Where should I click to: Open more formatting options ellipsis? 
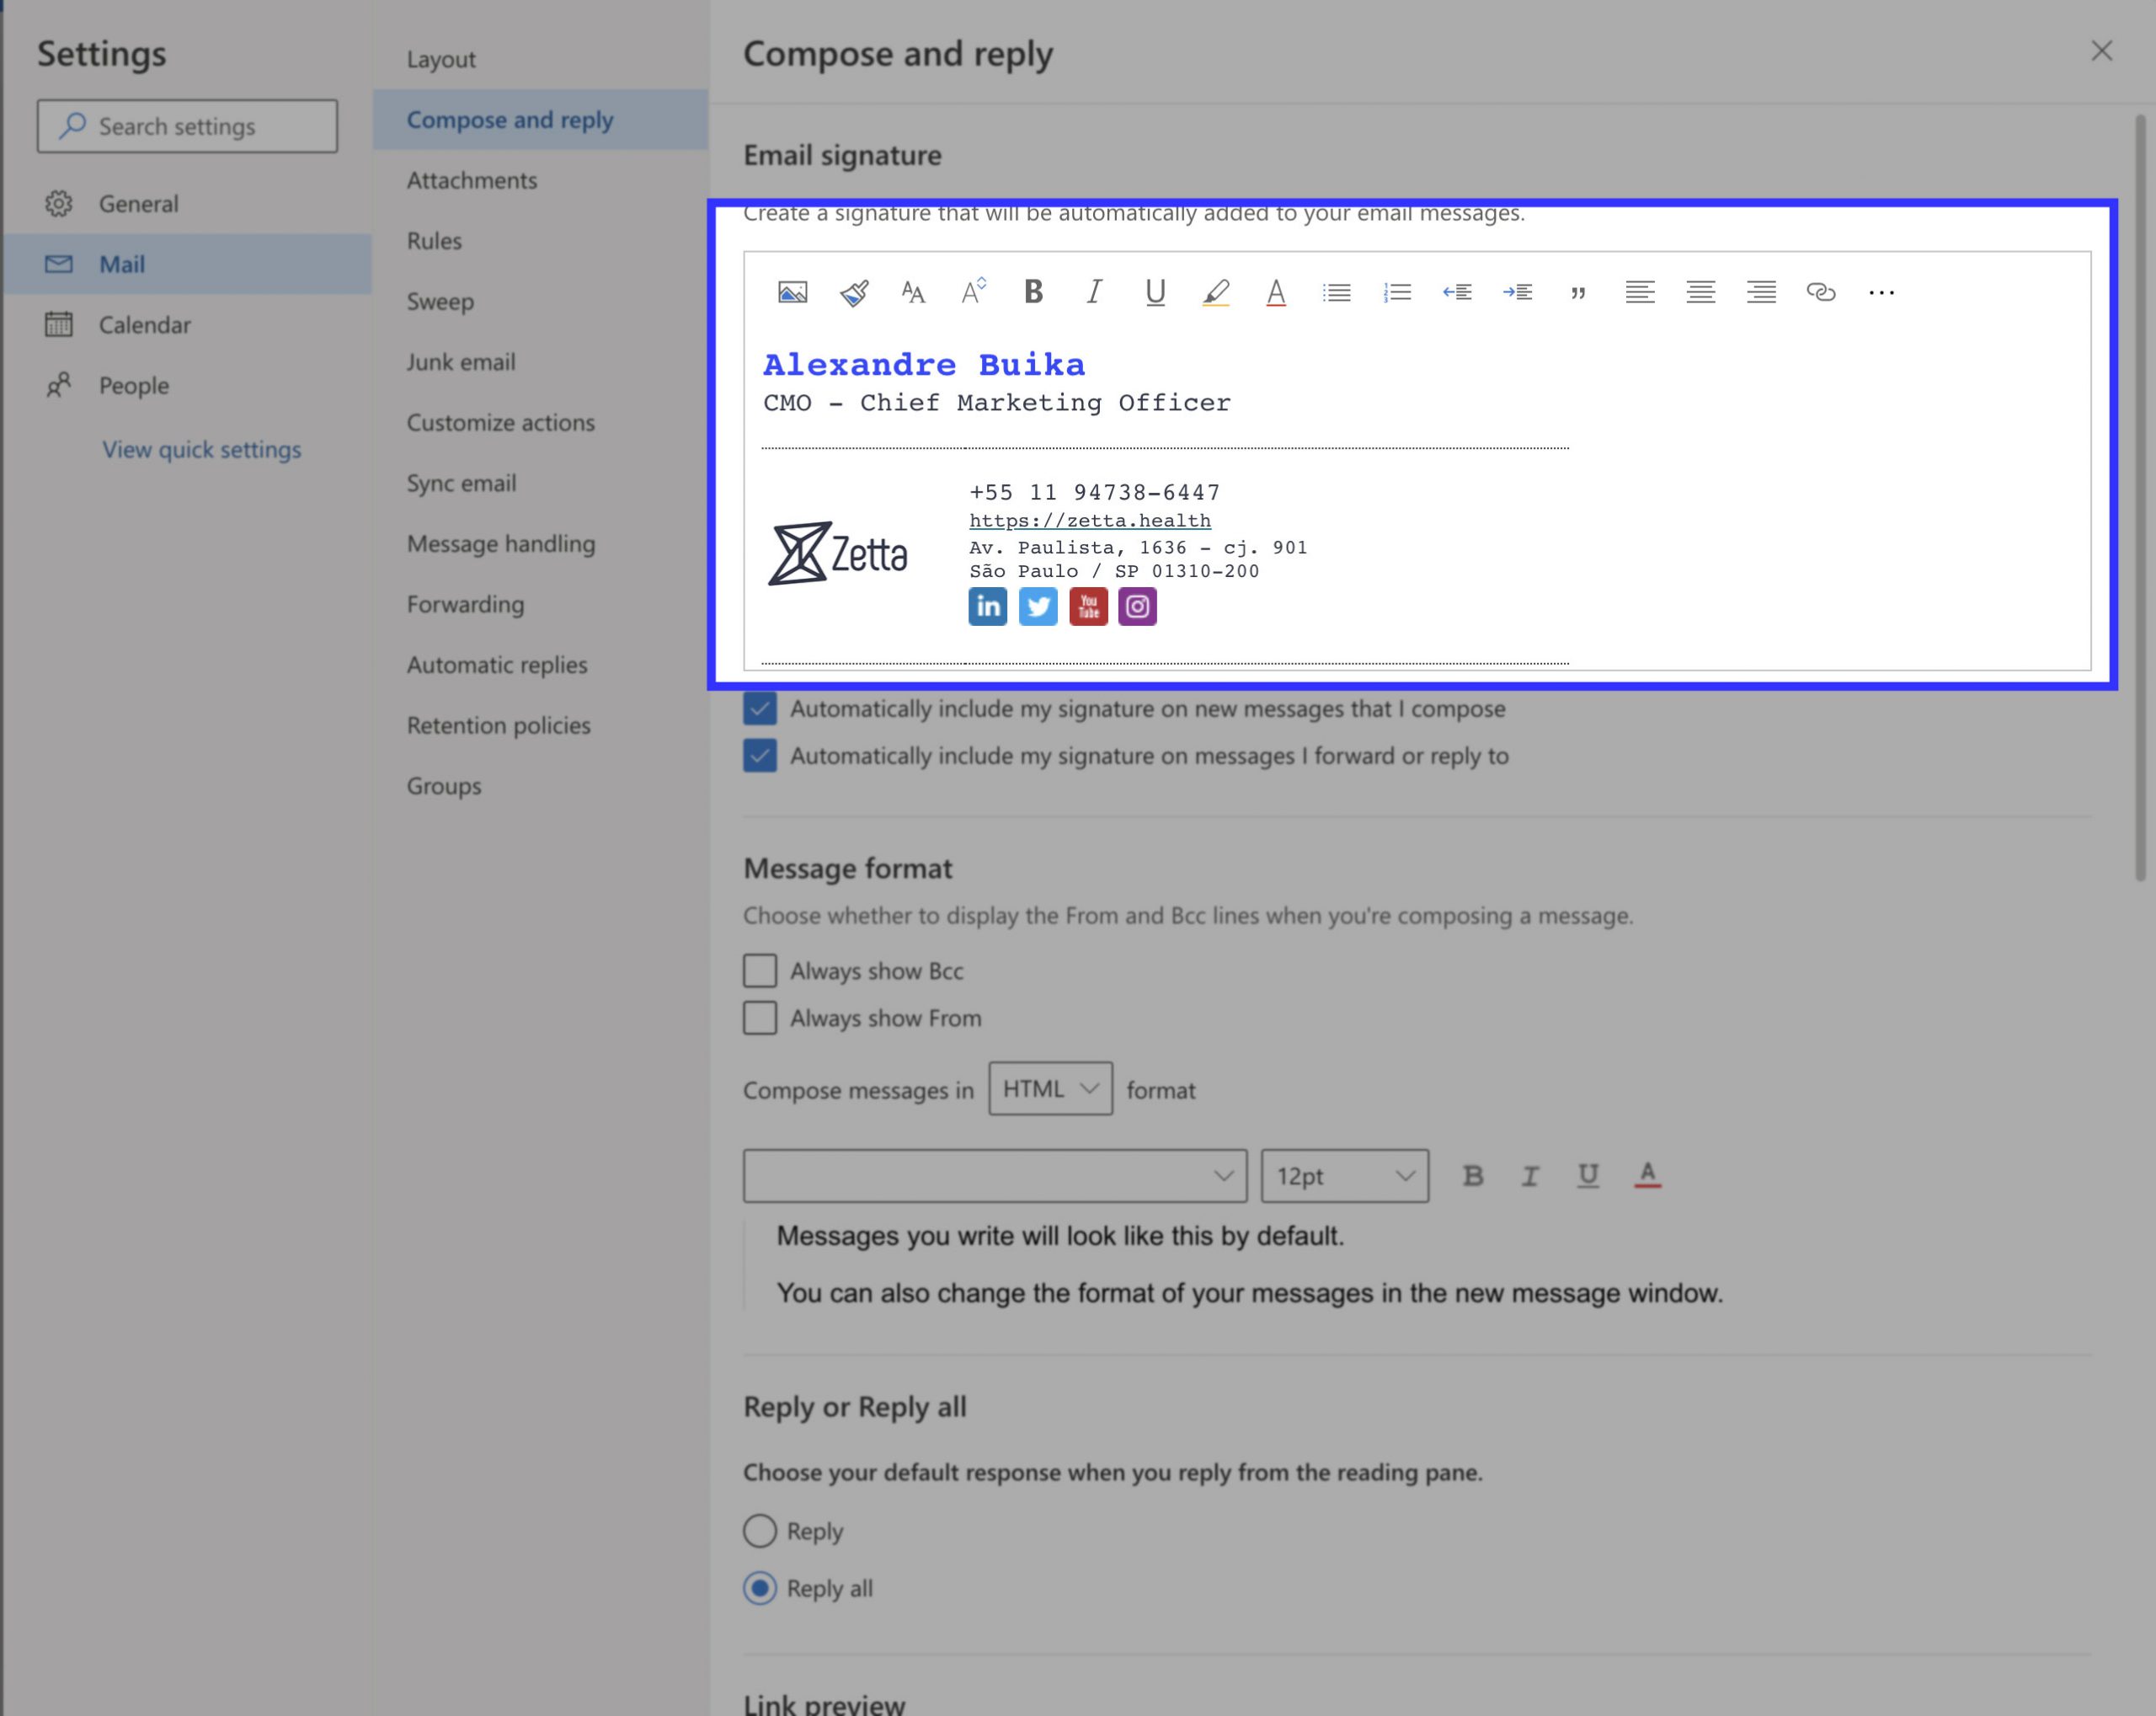(x=1881, y=292)
